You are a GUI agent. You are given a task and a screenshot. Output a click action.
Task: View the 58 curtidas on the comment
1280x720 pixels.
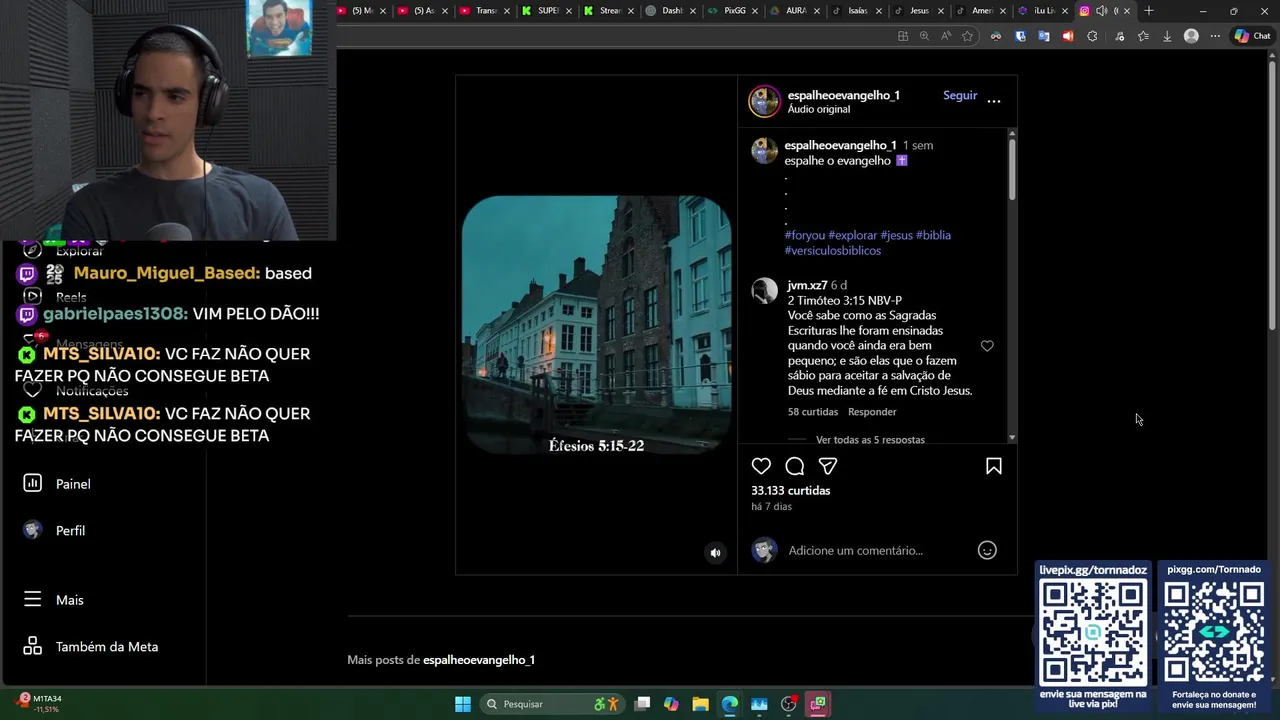click(x=813, y=412)
